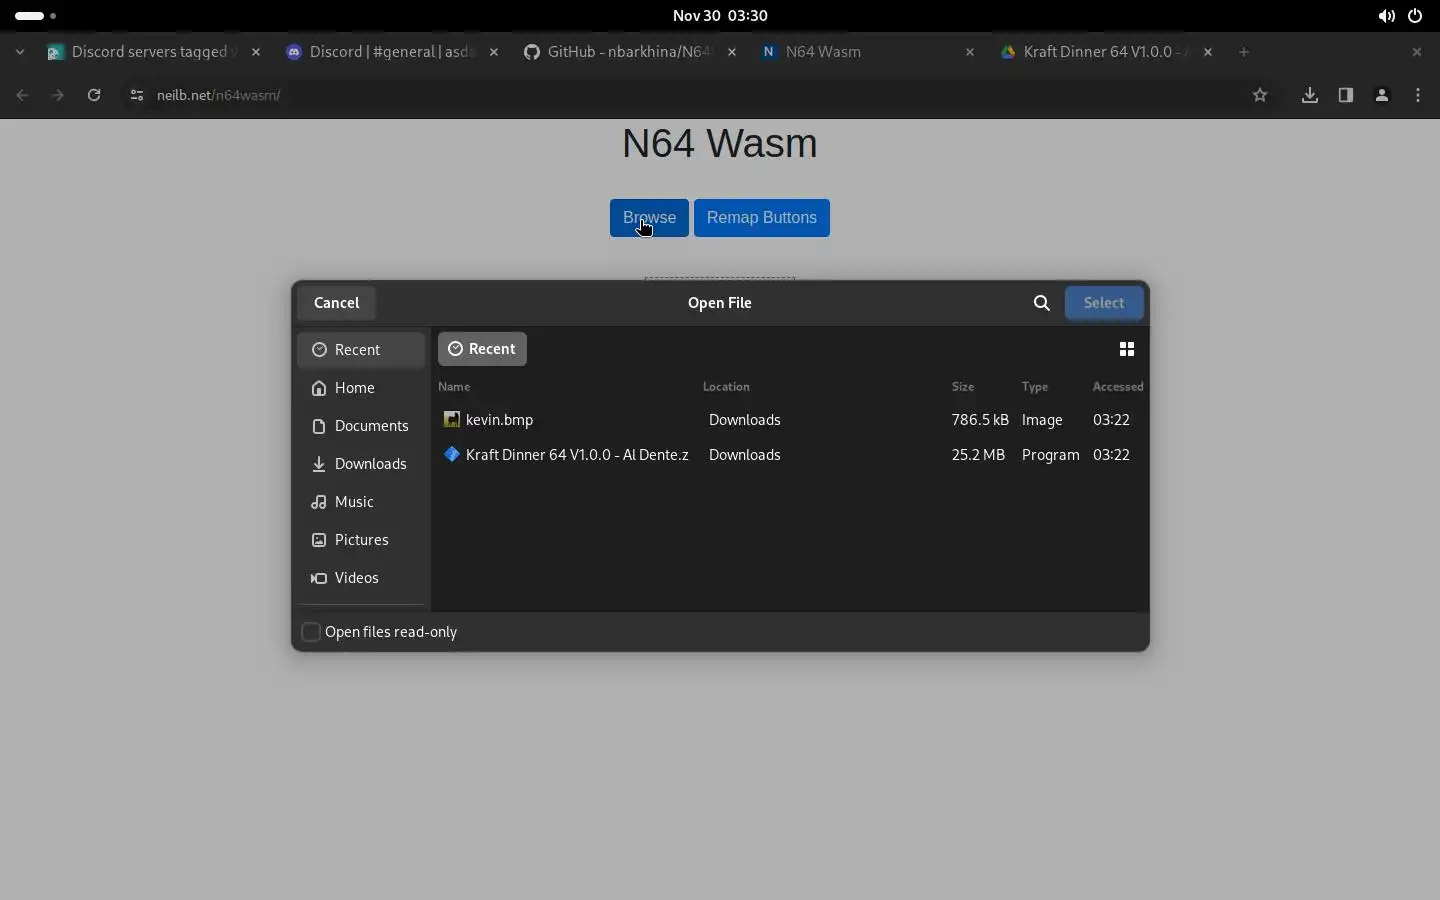Close the Discord #general tab
The height and width of the screenshot is (900, 1440).
tap(494, 52)
